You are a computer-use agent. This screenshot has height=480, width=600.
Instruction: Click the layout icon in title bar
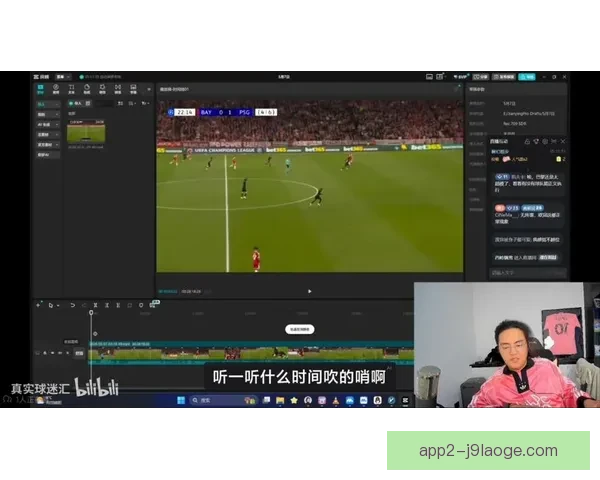[x=429, y=77]
